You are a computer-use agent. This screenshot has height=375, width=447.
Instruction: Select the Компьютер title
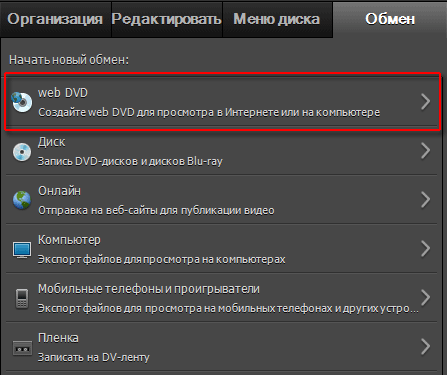[69, 240]
